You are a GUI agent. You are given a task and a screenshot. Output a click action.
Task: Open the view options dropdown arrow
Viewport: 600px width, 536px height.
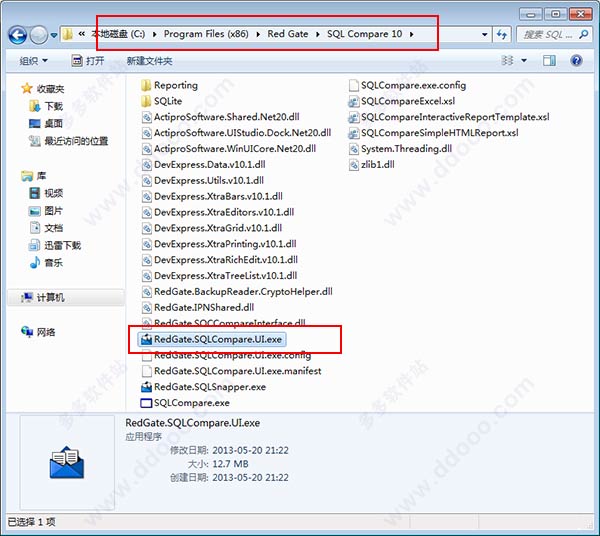[524, 60]
